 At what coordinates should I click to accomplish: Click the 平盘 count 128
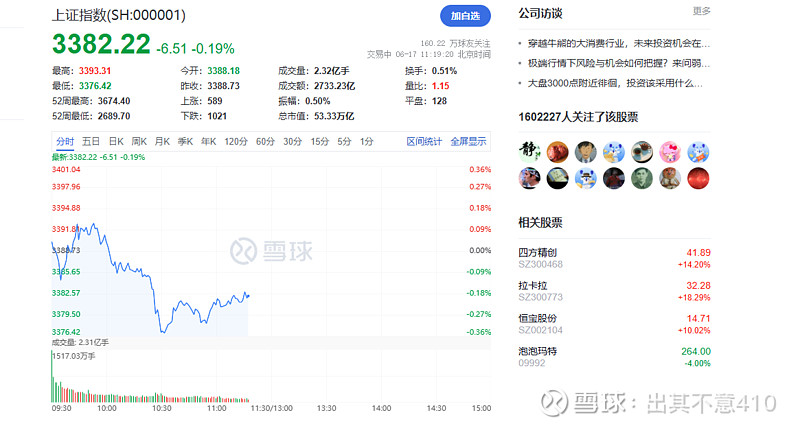pos(439,101)
